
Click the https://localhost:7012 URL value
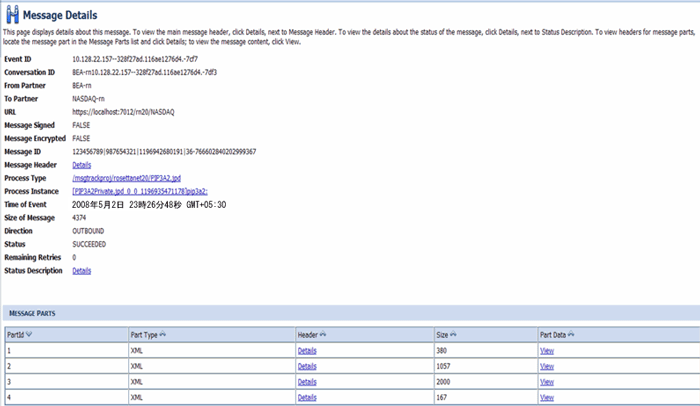123,112
